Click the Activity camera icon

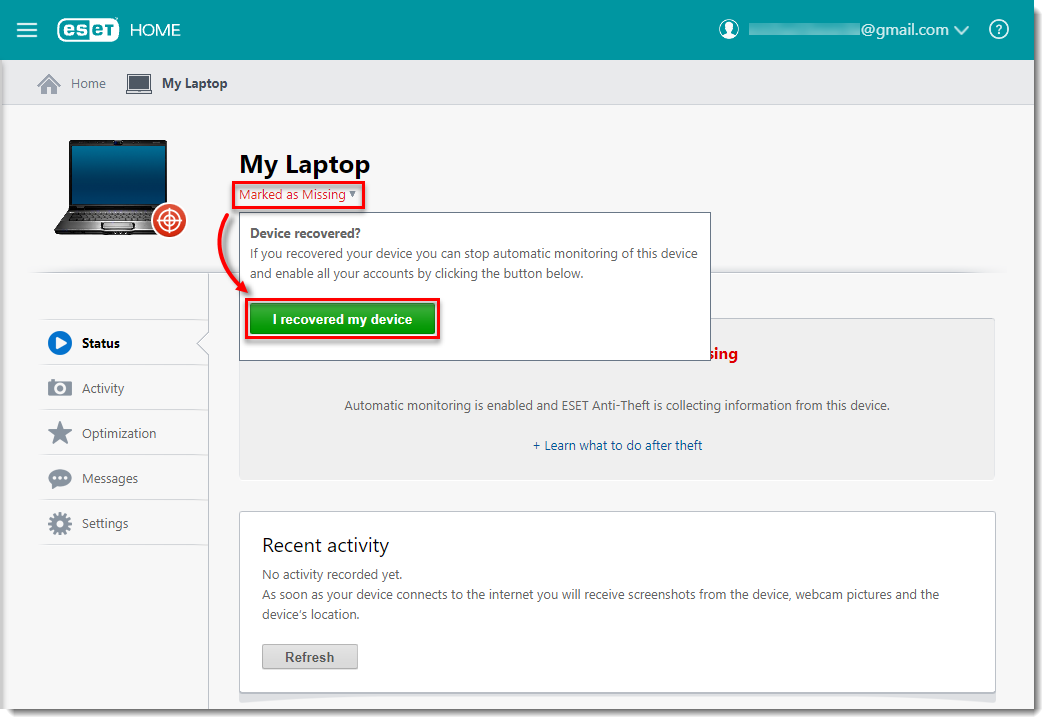point(60,388)
